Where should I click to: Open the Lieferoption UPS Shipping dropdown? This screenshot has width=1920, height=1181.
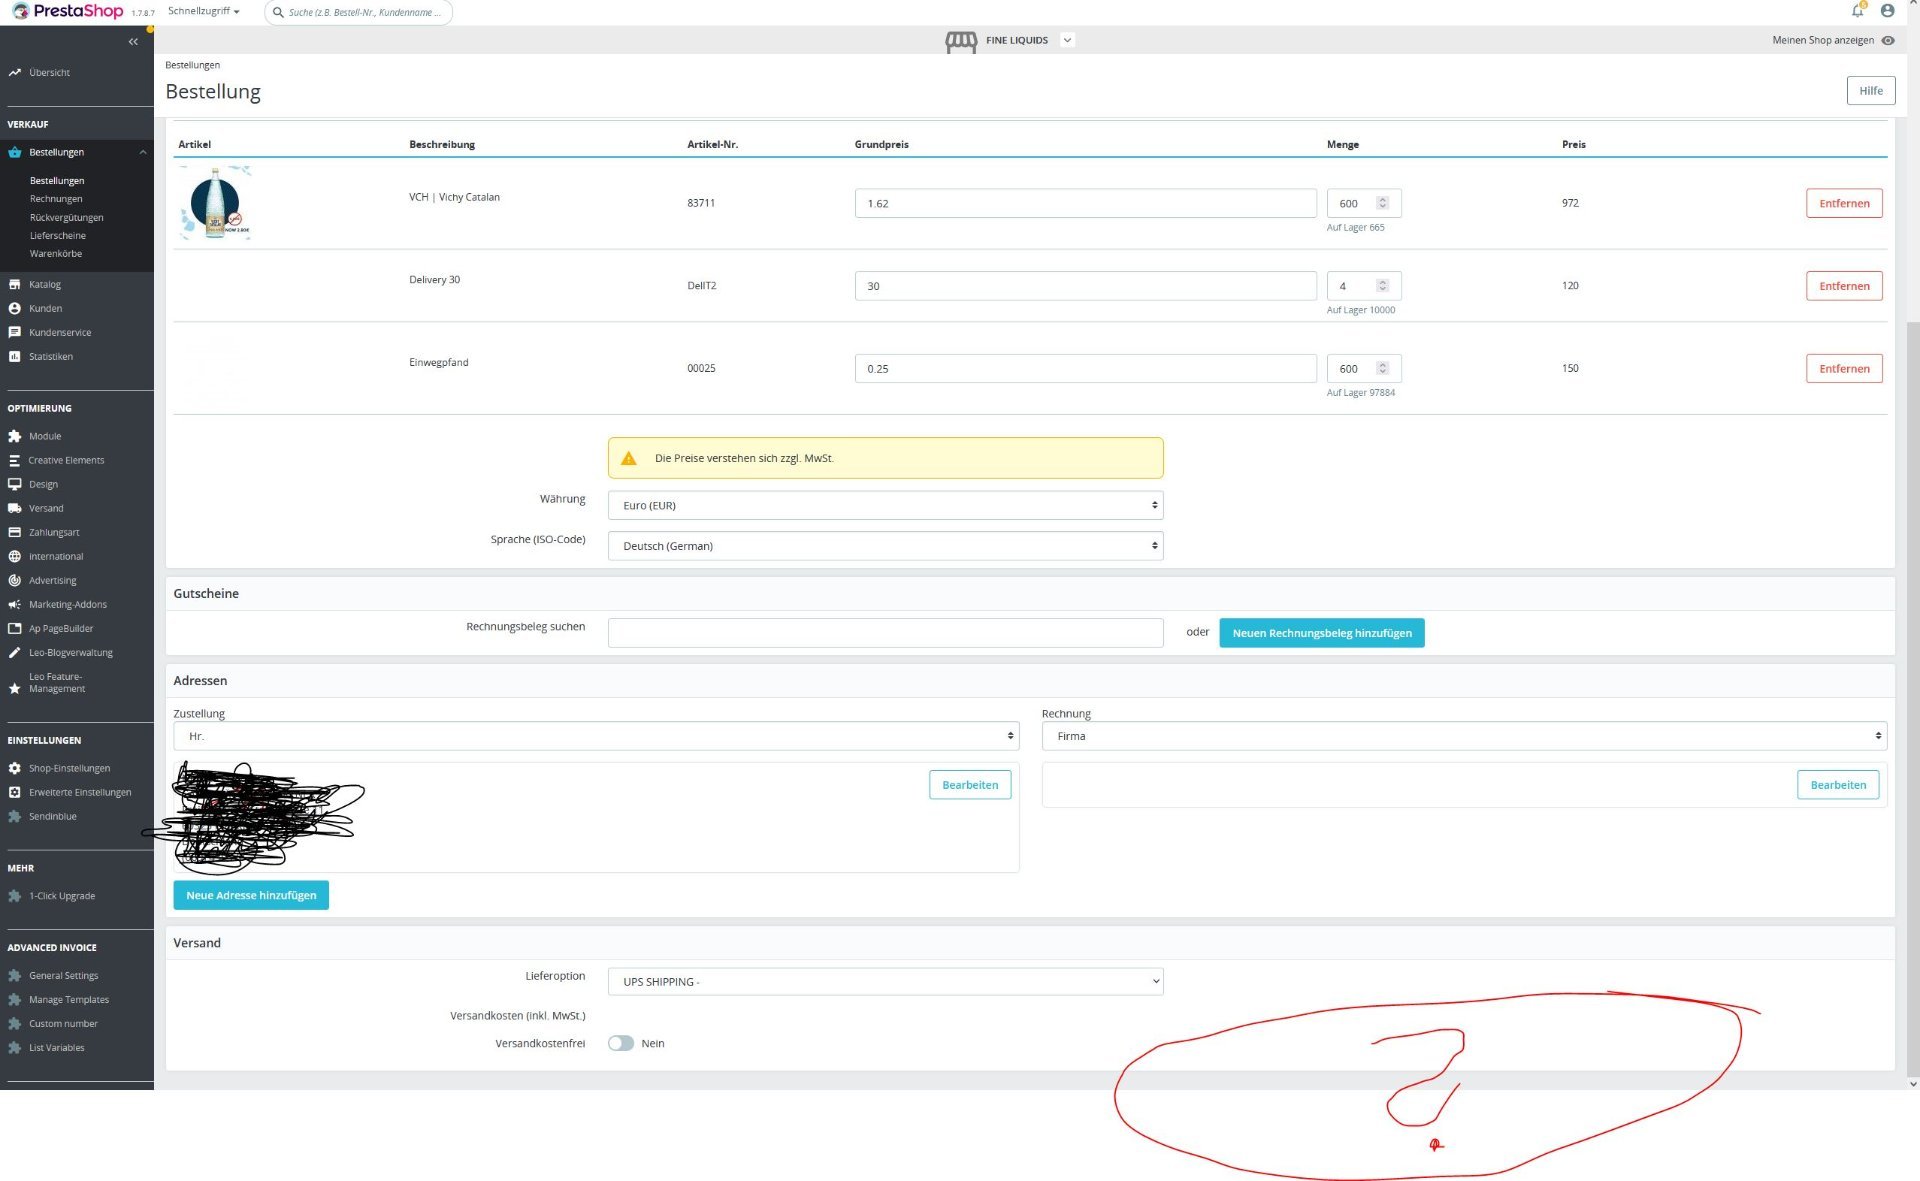click(885, 982)
